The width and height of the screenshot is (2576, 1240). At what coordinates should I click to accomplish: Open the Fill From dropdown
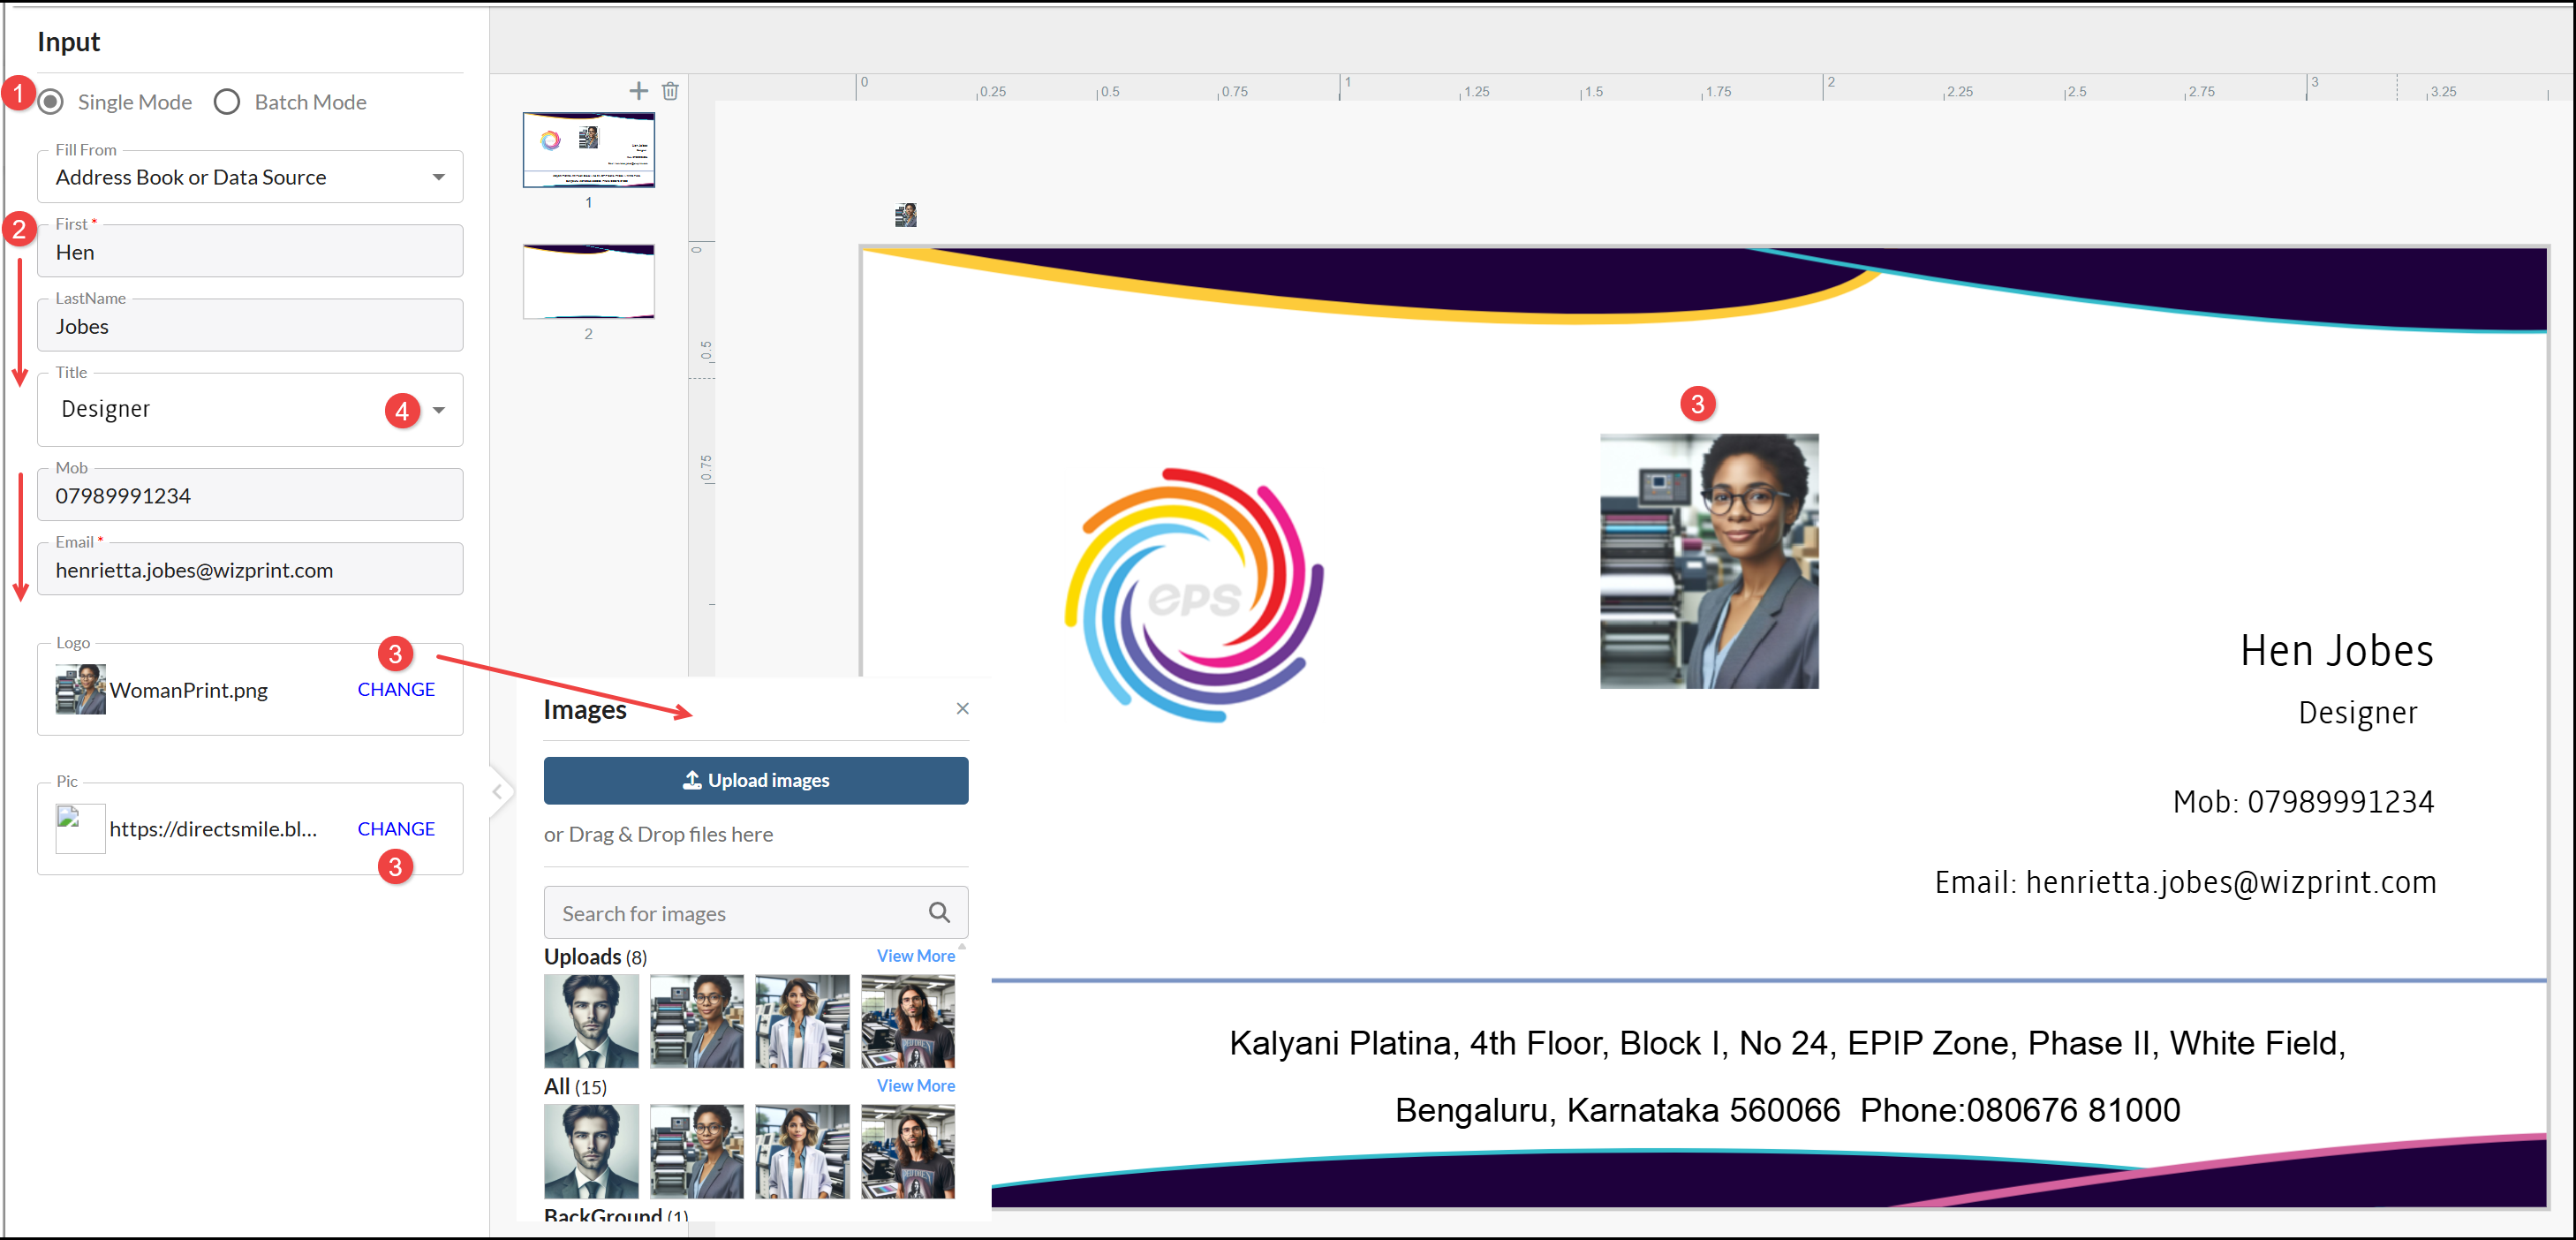(250, 177)
